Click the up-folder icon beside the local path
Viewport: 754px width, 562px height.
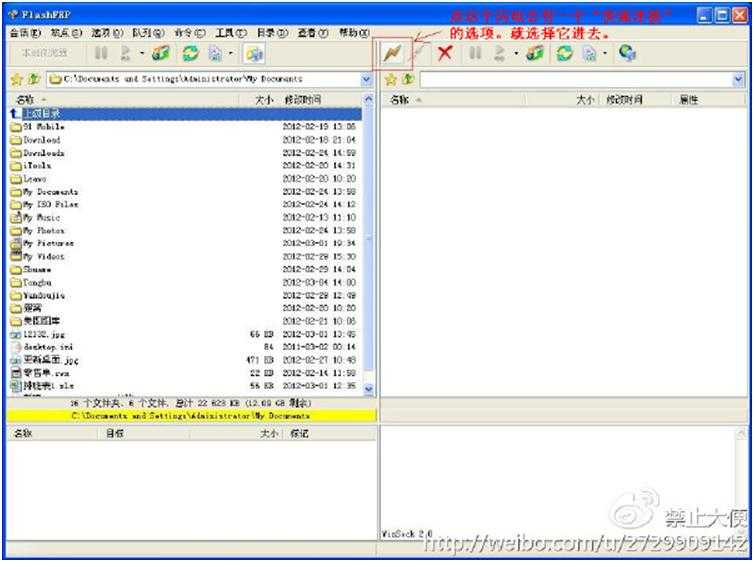34,79
